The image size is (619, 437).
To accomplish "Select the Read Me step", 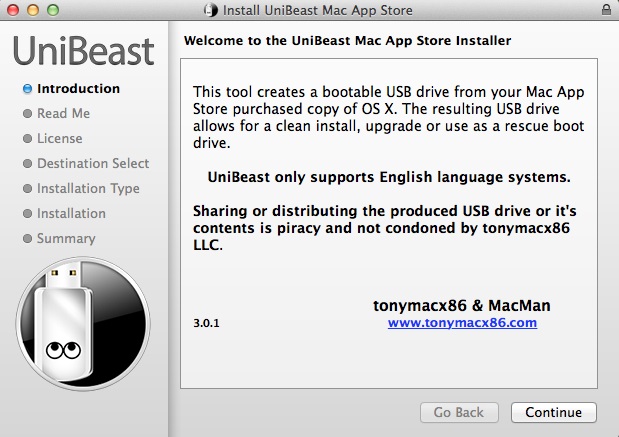I will (x=64, y=114).
